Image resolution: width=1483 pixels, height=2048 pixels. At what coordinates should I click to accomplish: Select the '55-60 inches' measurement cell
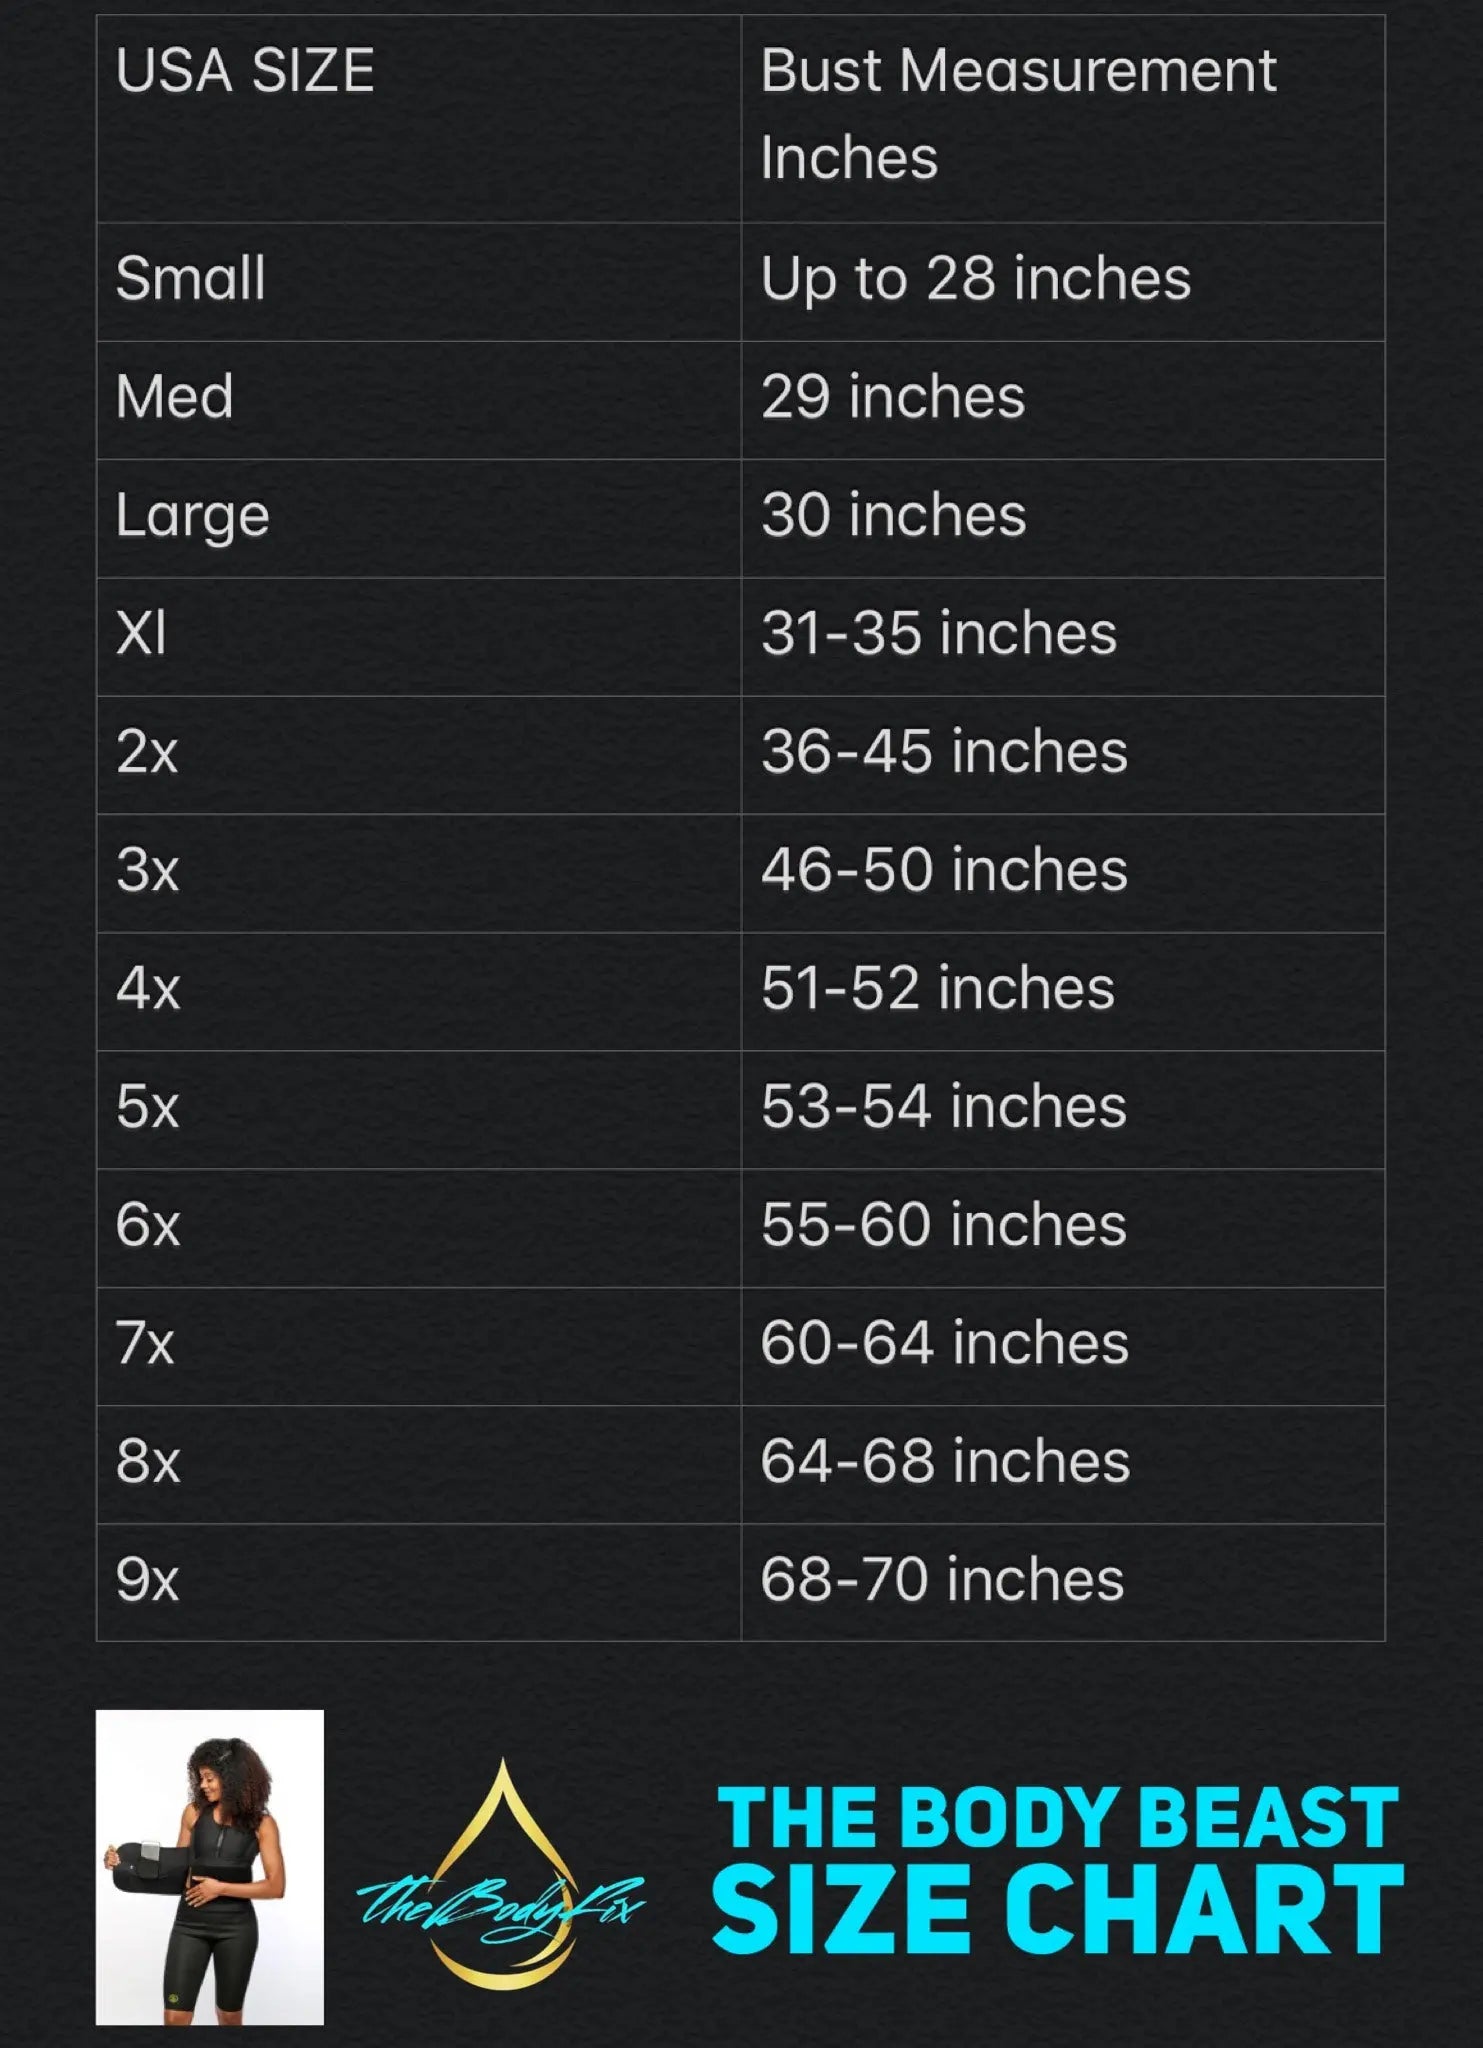pos(943,1224)
